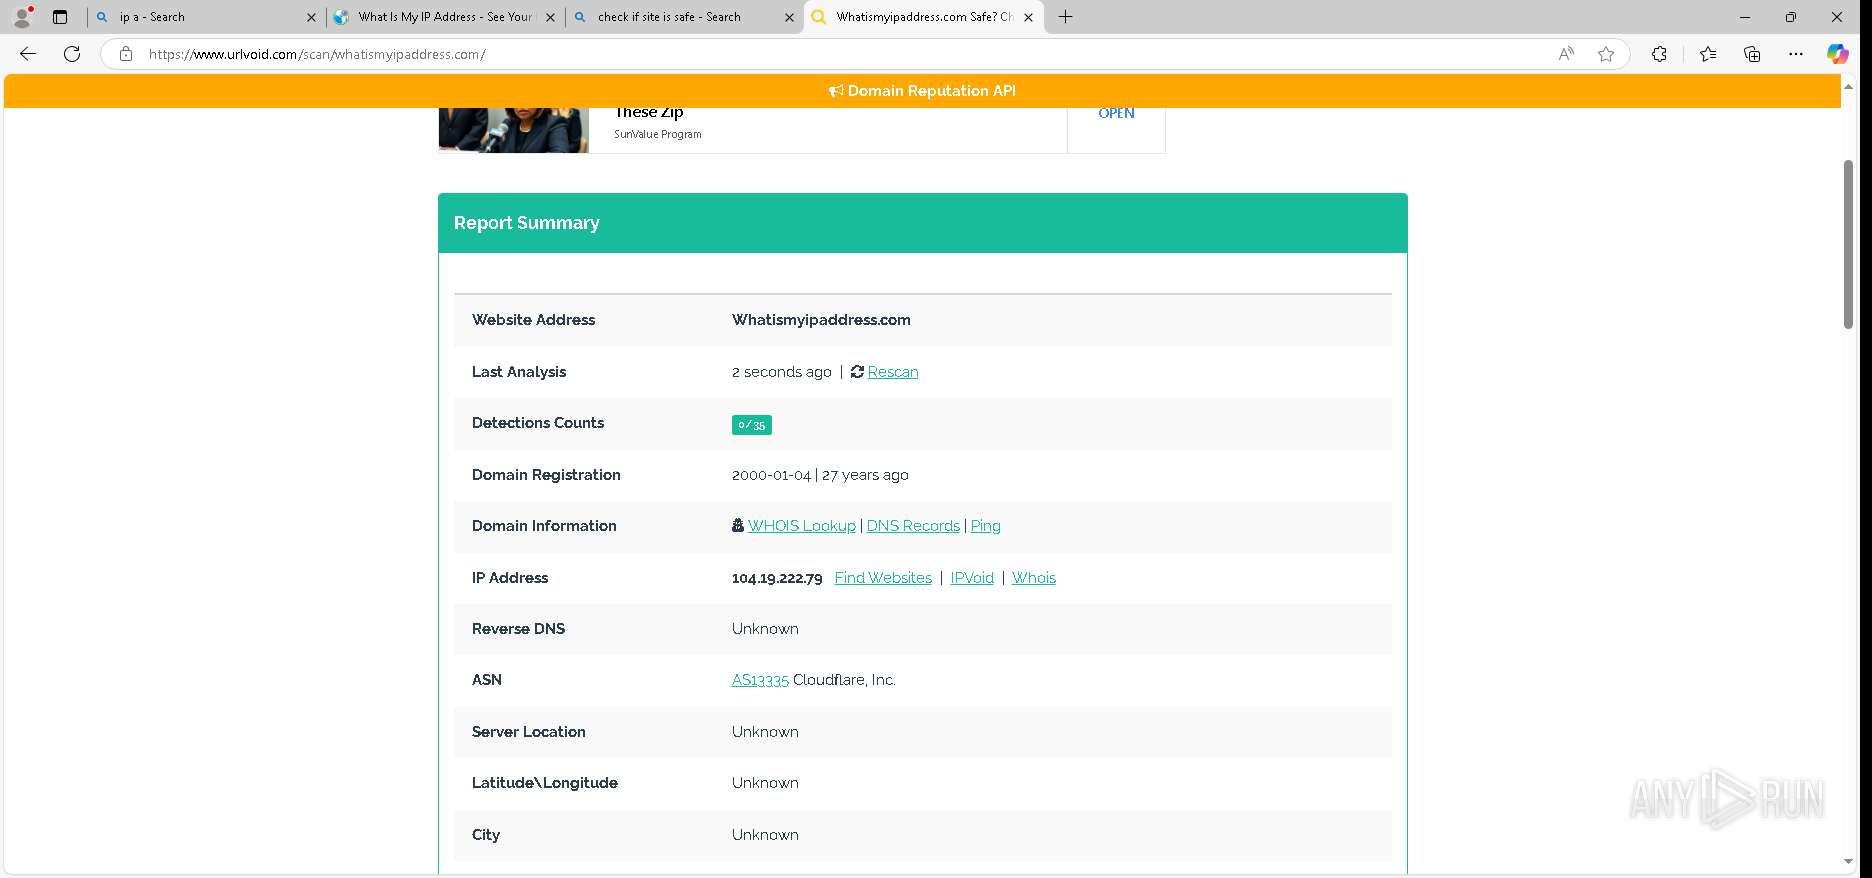
Task: Close the Whatismyipaddress.com Safe tab
Action: 1028,17
